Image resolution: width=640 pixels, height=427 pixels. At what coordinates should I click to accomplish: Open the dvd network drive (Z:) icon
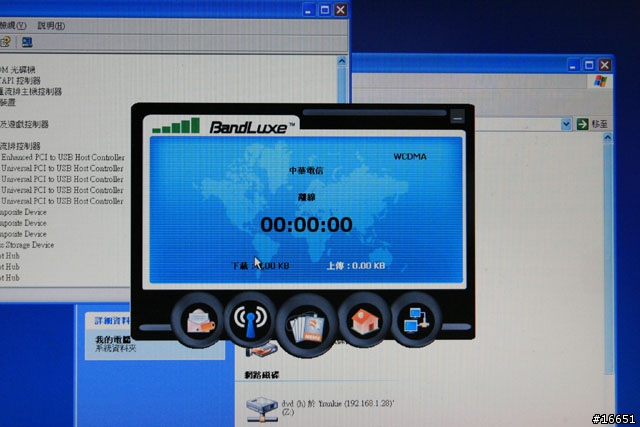coord(262,409)
